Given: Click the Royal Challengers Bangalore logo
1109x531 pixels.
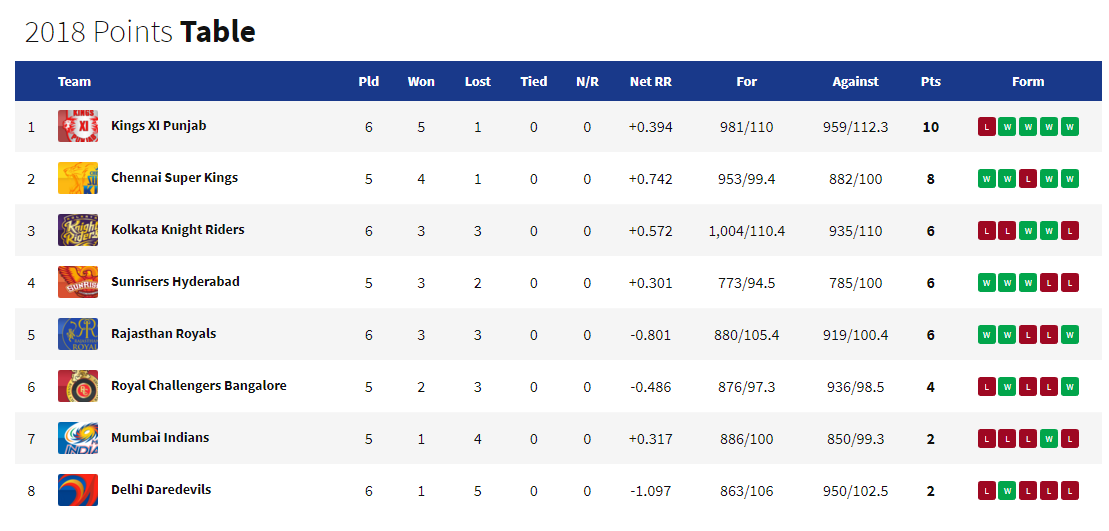Looking at the screenshot, I should (78, 387).
